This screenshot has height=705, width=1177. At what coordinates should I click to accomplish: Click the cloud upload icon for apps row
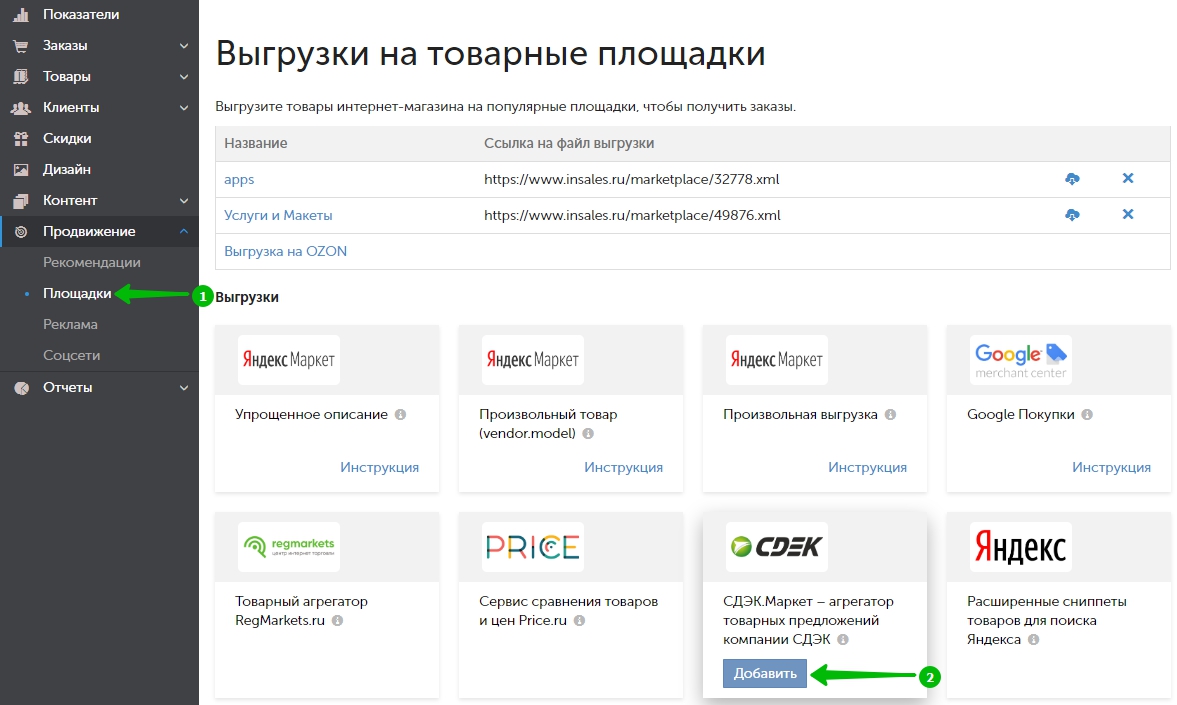click(x=1072, y=179)
